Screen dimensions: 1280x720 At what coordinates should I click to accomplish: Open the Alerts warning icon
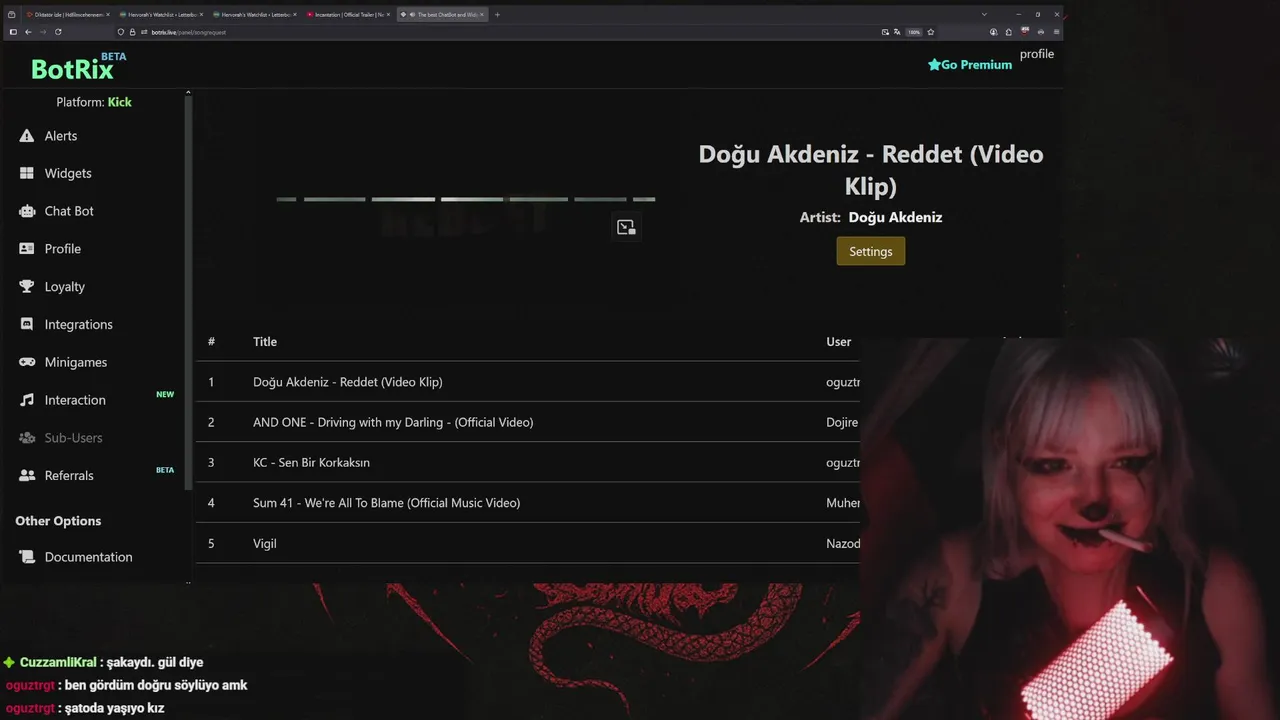pyautogui.click(x=27, y=136)
